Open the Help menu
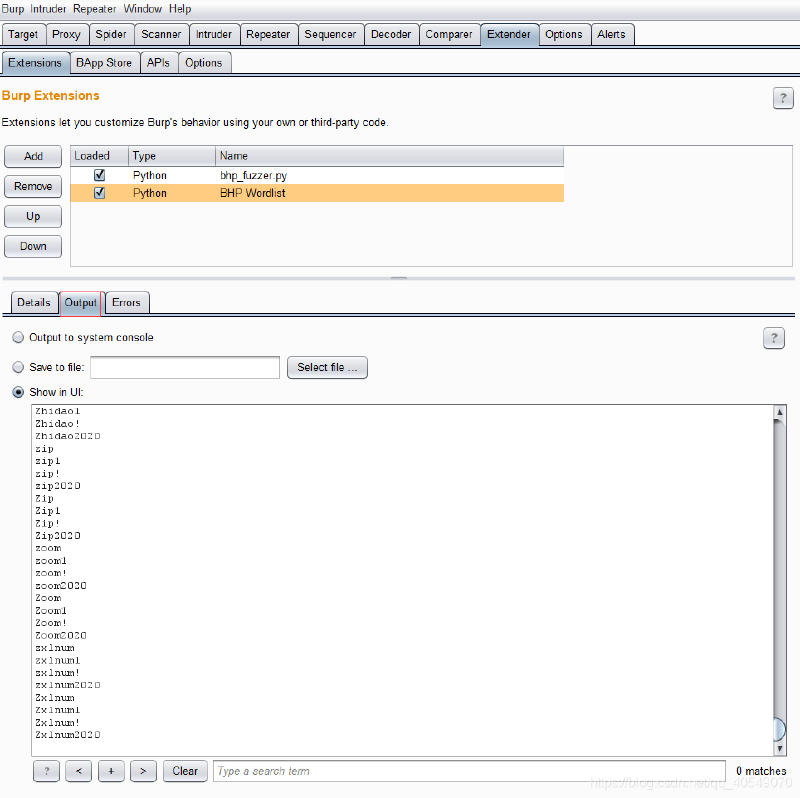Viewport: 800px width, 798px height. pos(180,9)
